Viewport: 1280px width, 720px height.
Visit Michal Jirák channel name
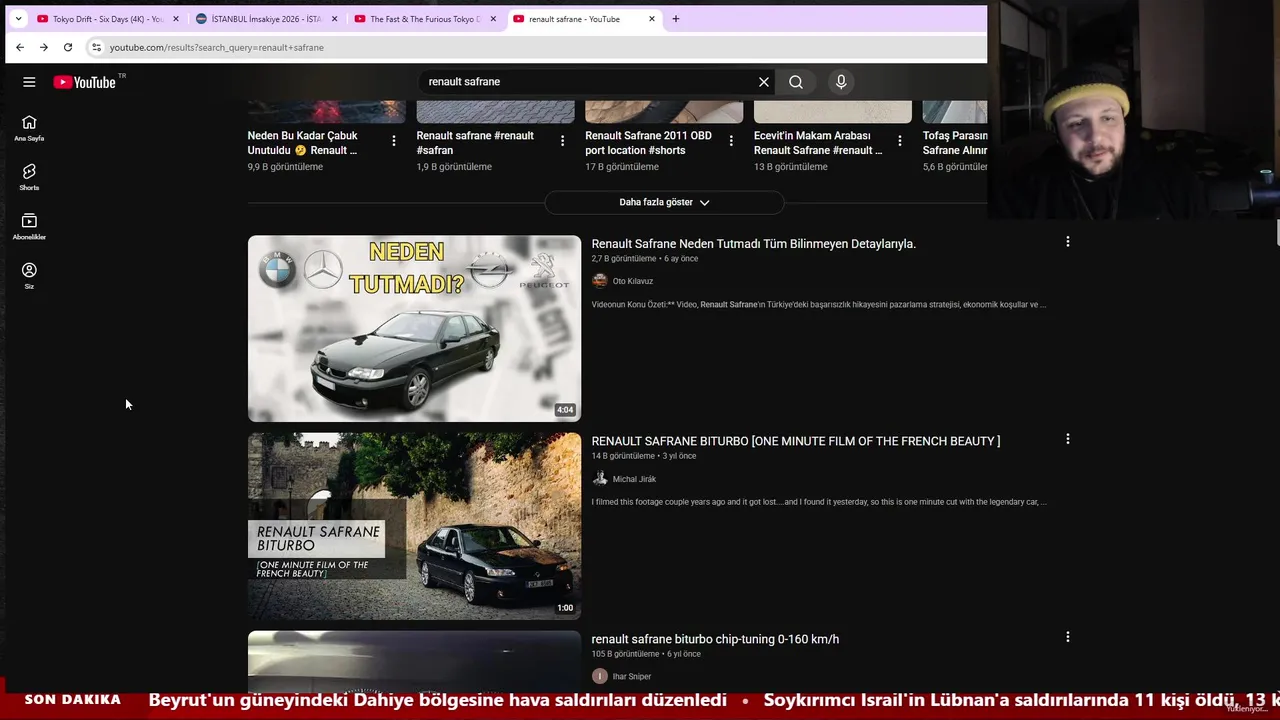634,479
